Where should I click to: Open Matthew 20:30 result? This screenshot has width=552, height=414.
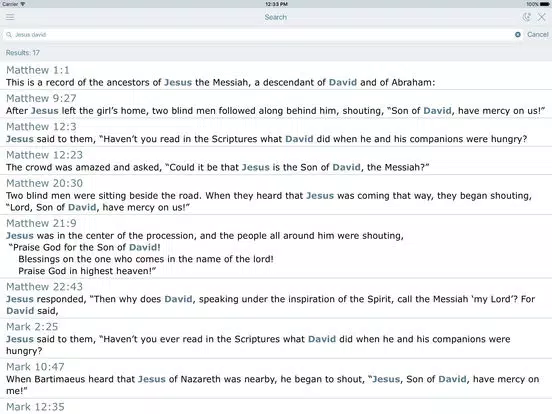click(276, 195)
